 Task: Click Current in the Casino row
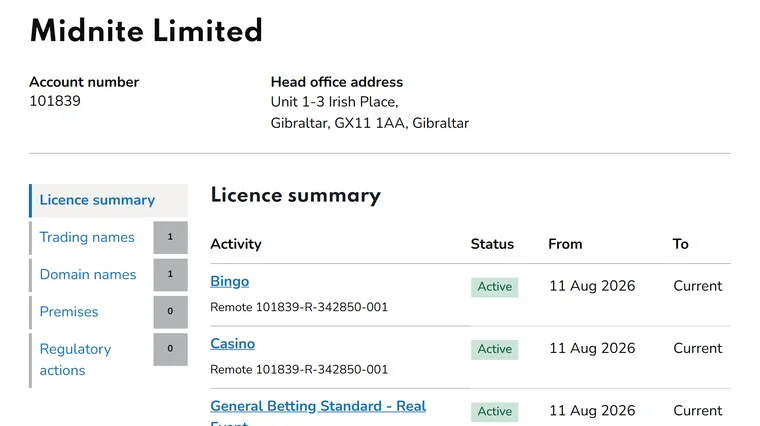coord(698,348)
